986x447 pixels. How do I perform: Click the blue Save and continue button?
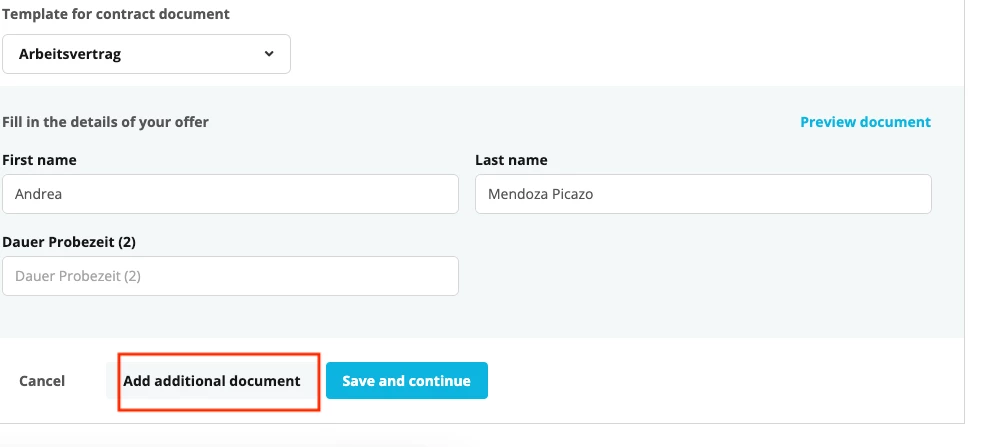point(407,380)
